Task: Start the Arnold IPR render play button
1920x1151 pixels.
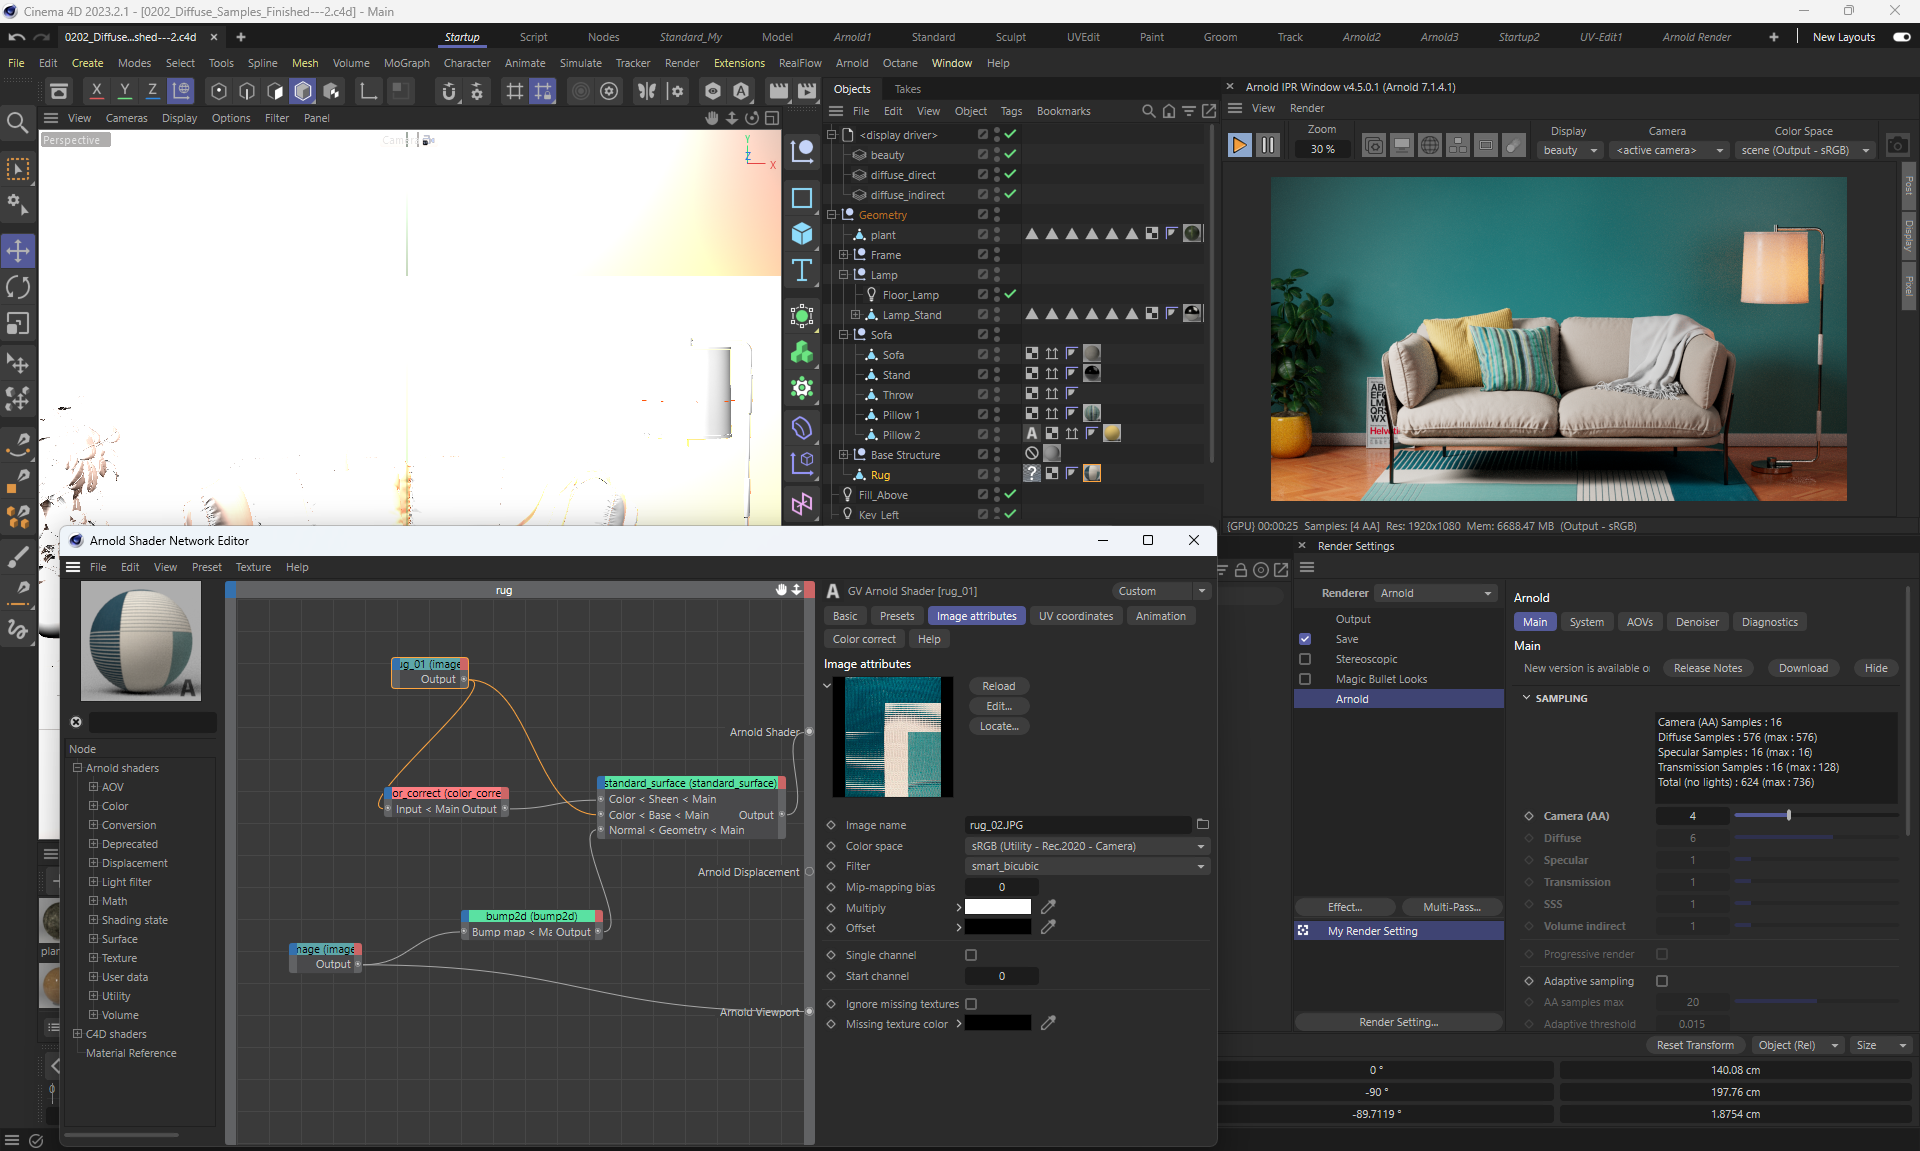Action: (x=1239, y=145)
